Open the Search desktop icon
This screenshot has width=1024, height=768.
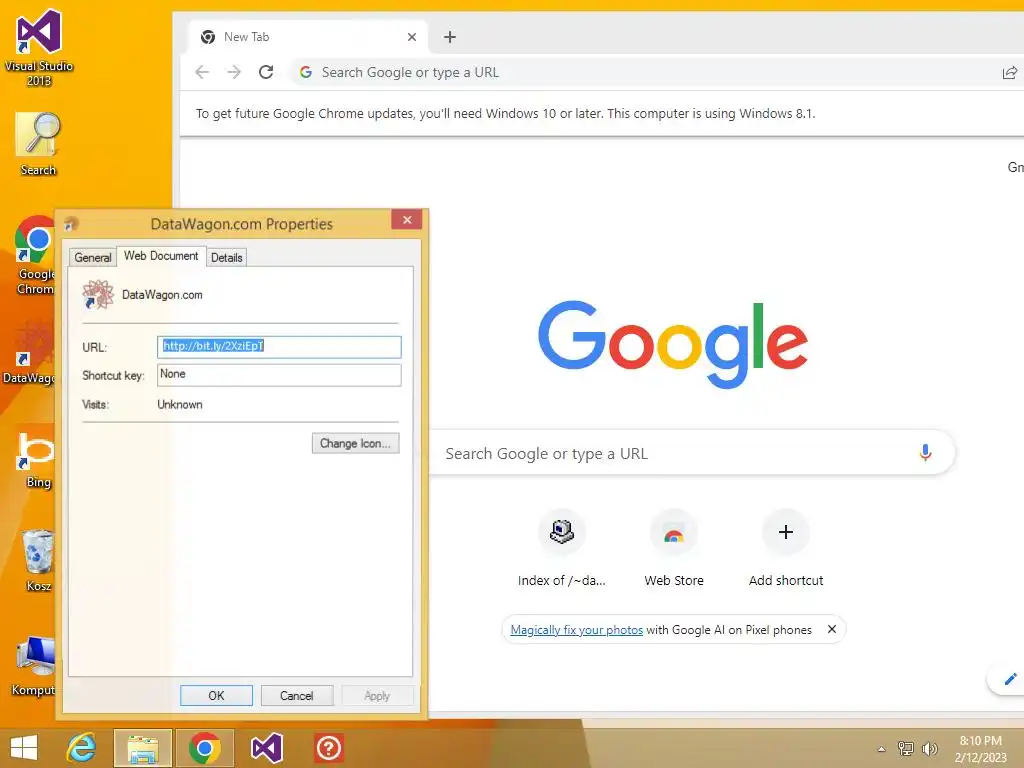[x=38, y=144]
